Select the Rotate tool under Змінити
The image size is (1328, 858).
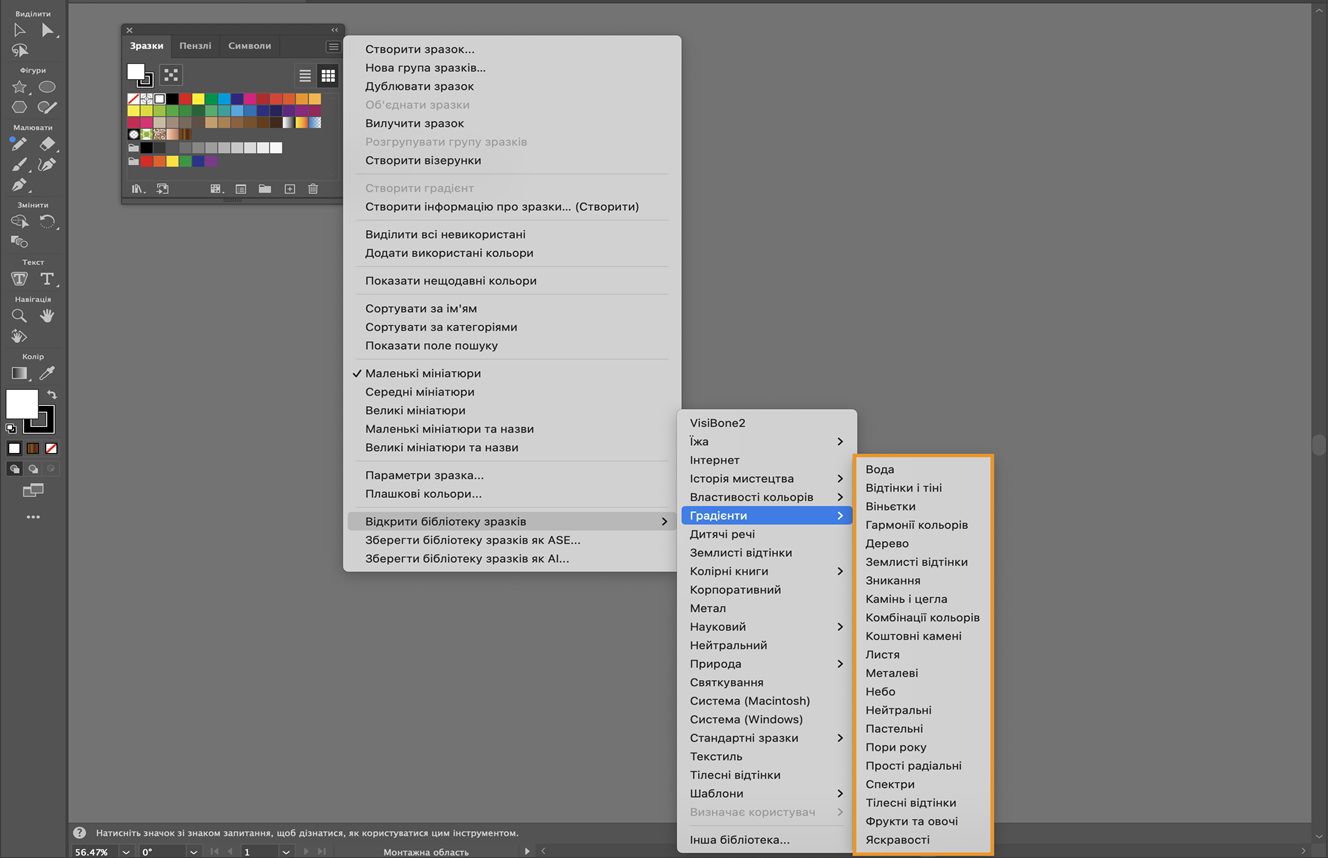pos(47,221)
